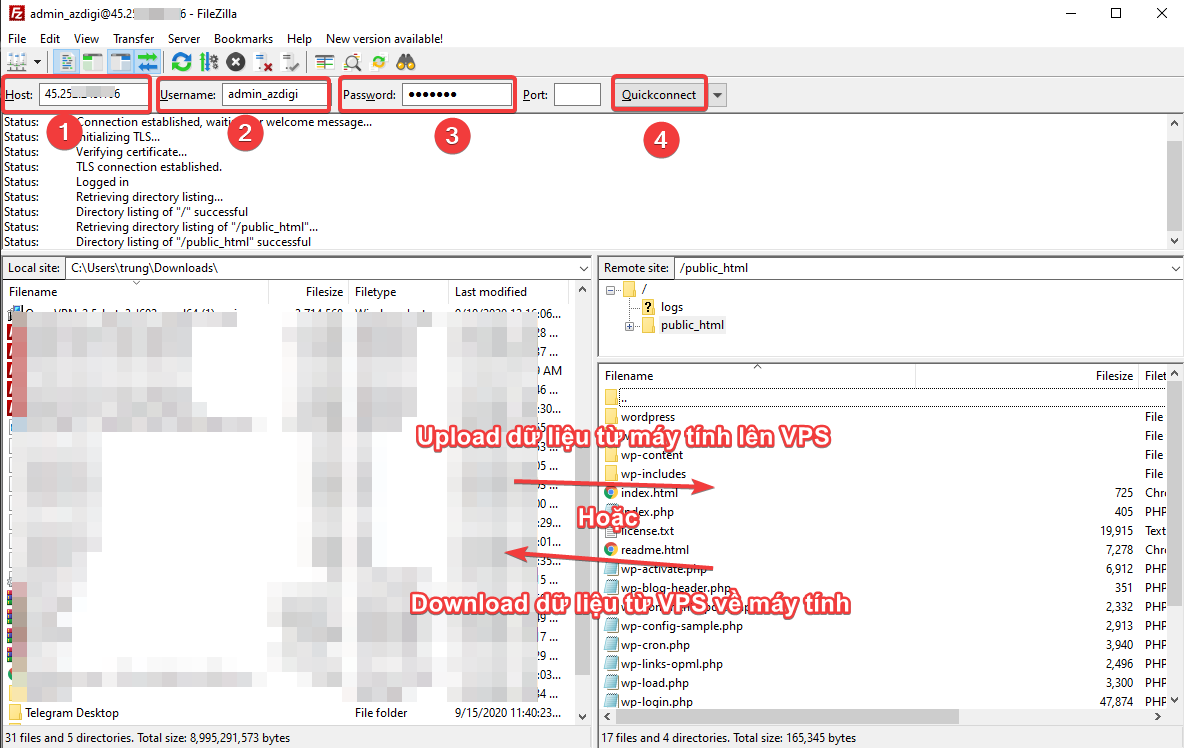Open directory listing filters dialog
The image size is (1184, 748).
[x=324, y=62]
